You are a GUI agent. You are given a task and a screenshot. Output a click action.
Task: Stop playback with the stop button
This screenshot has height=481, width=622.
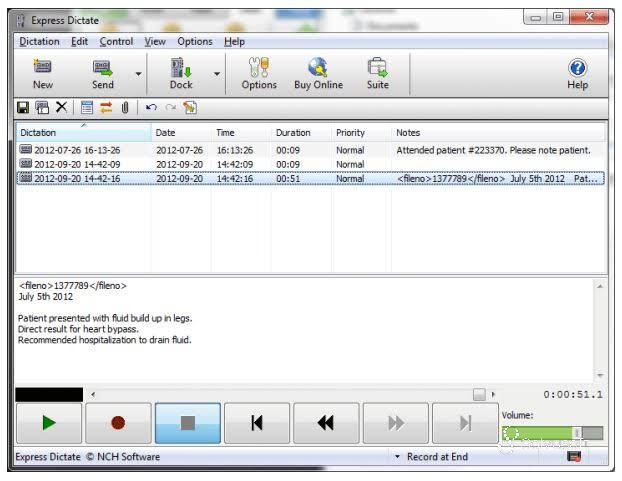click(x=188, y=423)
